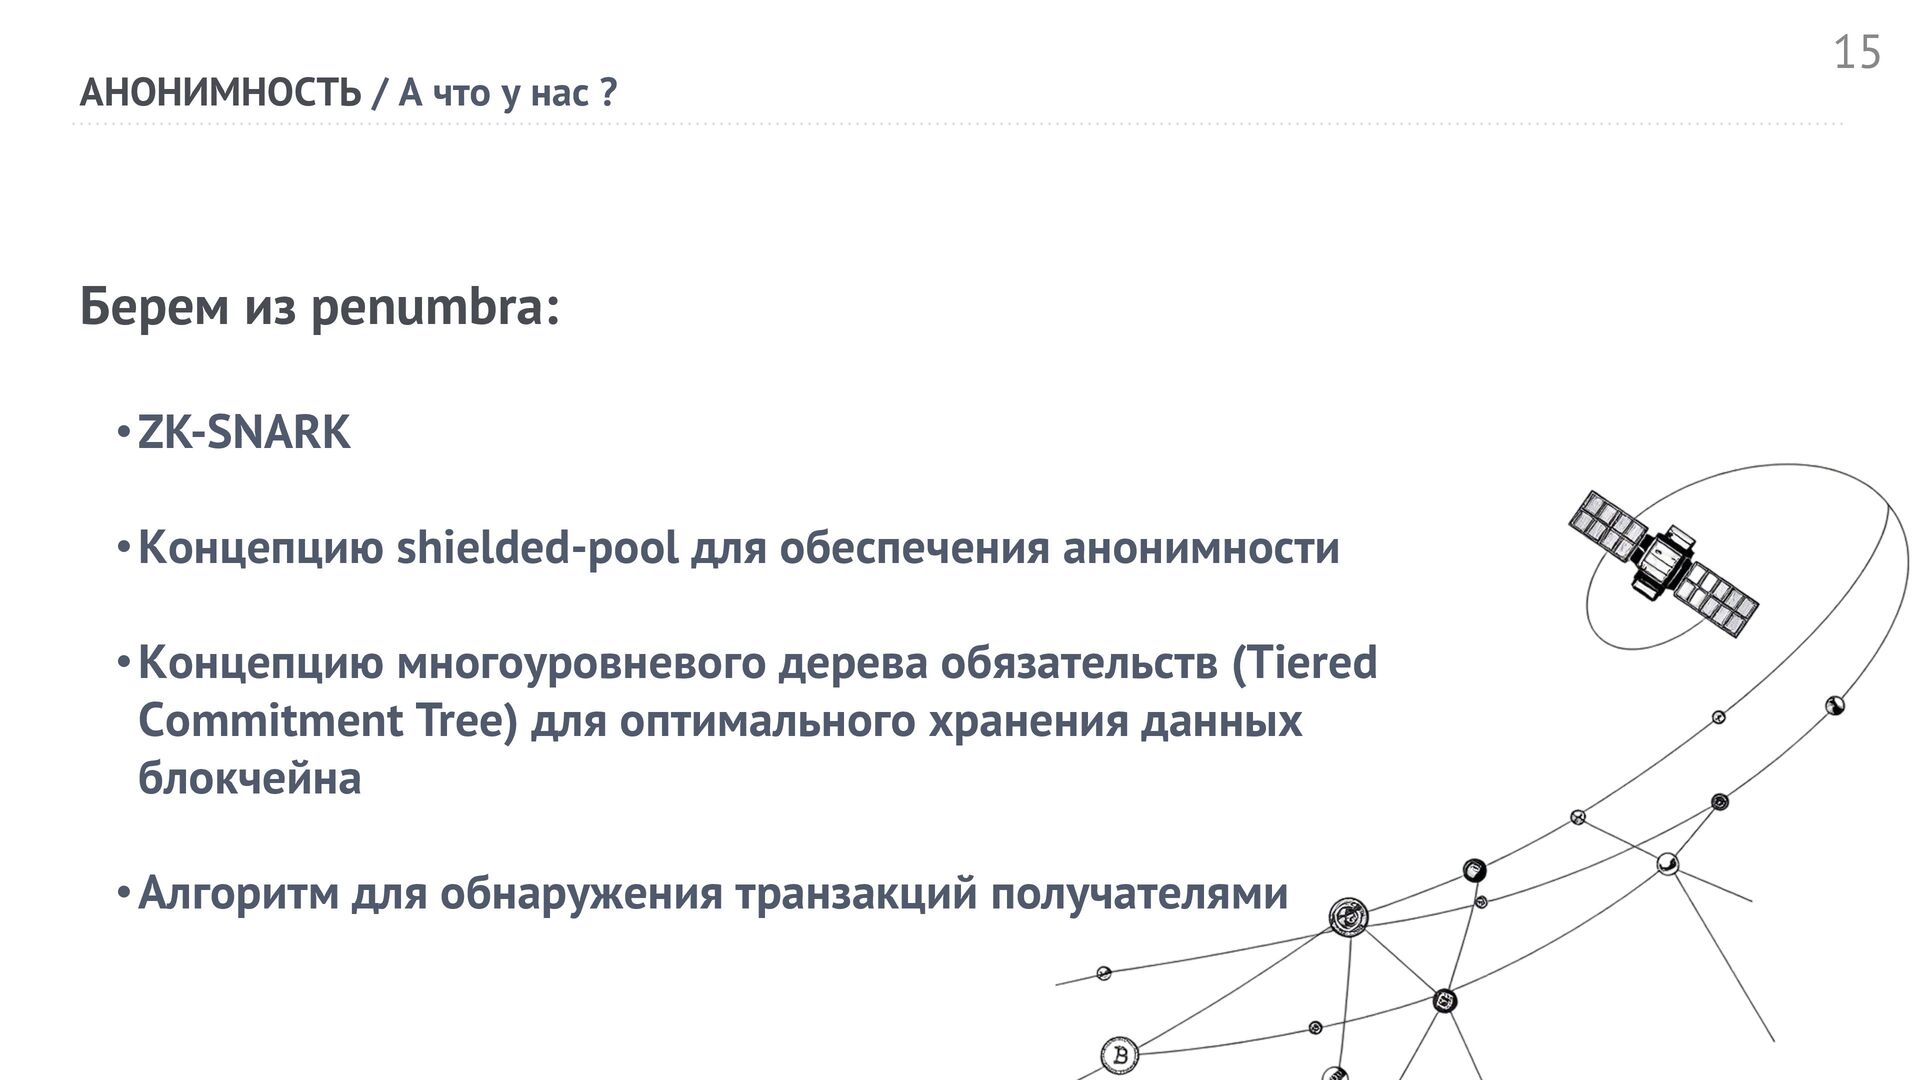
Task: Click the small node left of the network
Action: click(x=1104, y=973)
